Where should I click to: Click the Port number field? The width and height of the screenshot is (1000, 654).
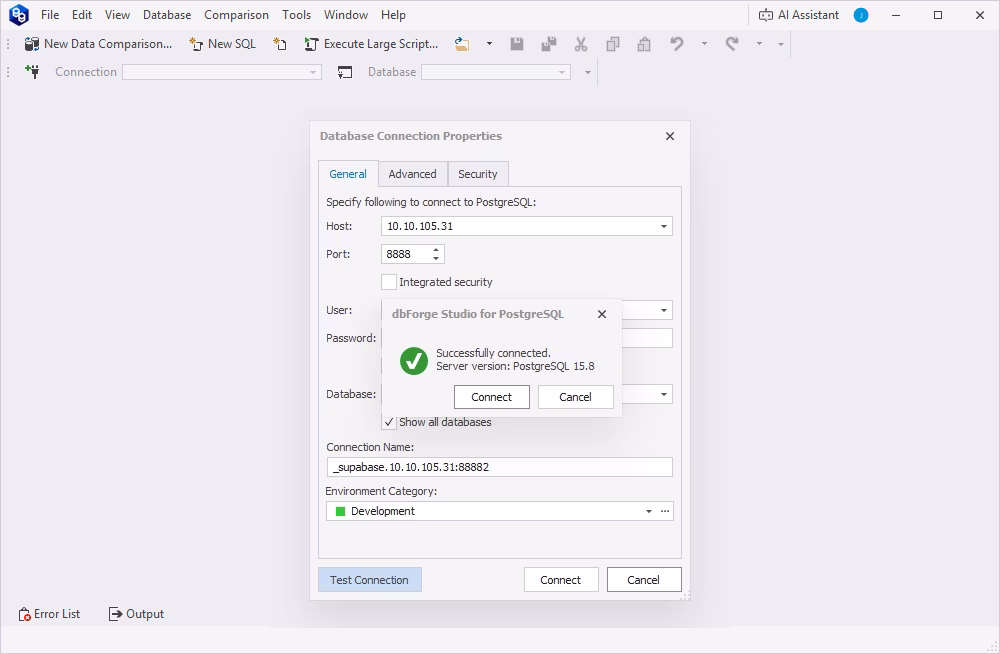[x=406, y=254]
